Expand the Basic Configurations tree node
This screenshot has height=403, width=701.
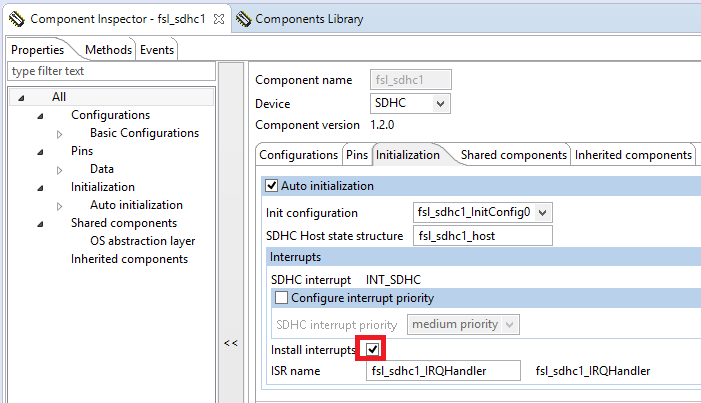(59, 133)
